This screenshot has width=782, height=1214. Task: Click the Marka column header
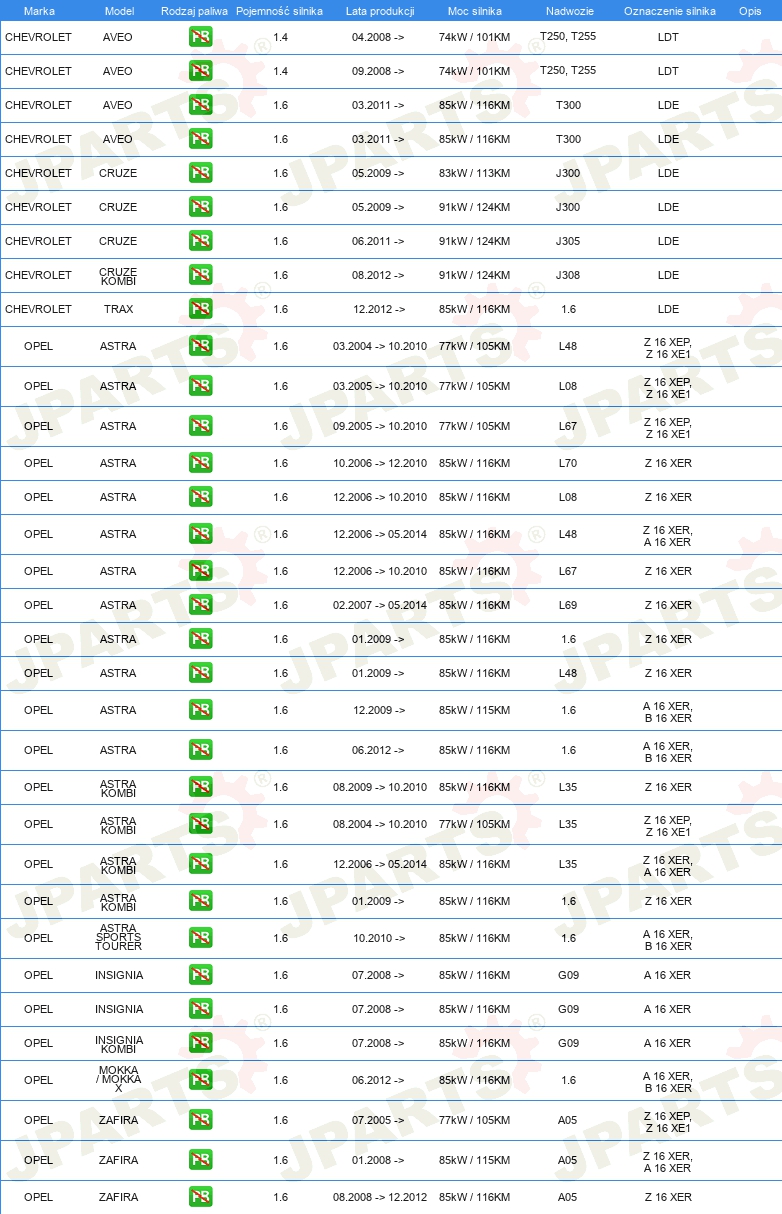(39, 11)
